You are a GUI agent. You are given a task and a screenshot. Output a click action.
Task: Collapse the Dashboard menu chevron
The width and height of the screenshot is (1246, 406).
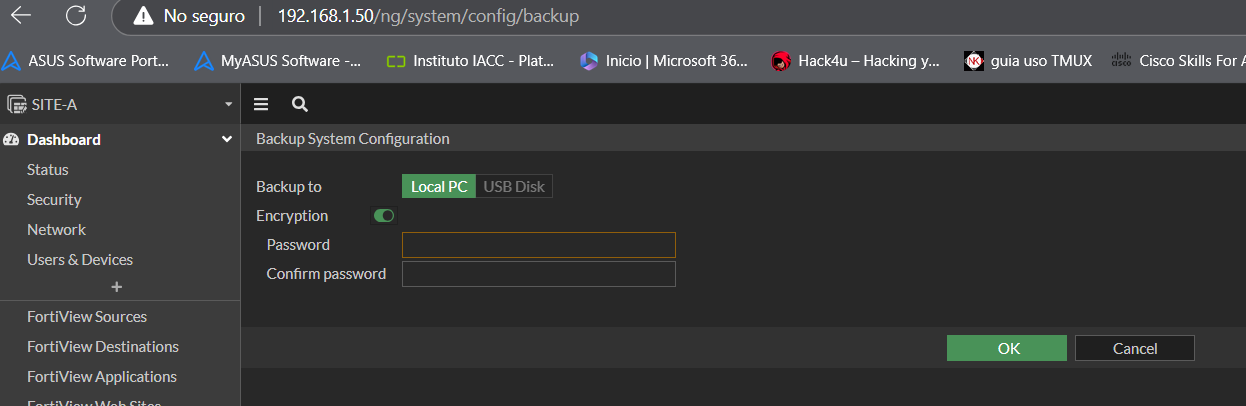coord(227,140)
